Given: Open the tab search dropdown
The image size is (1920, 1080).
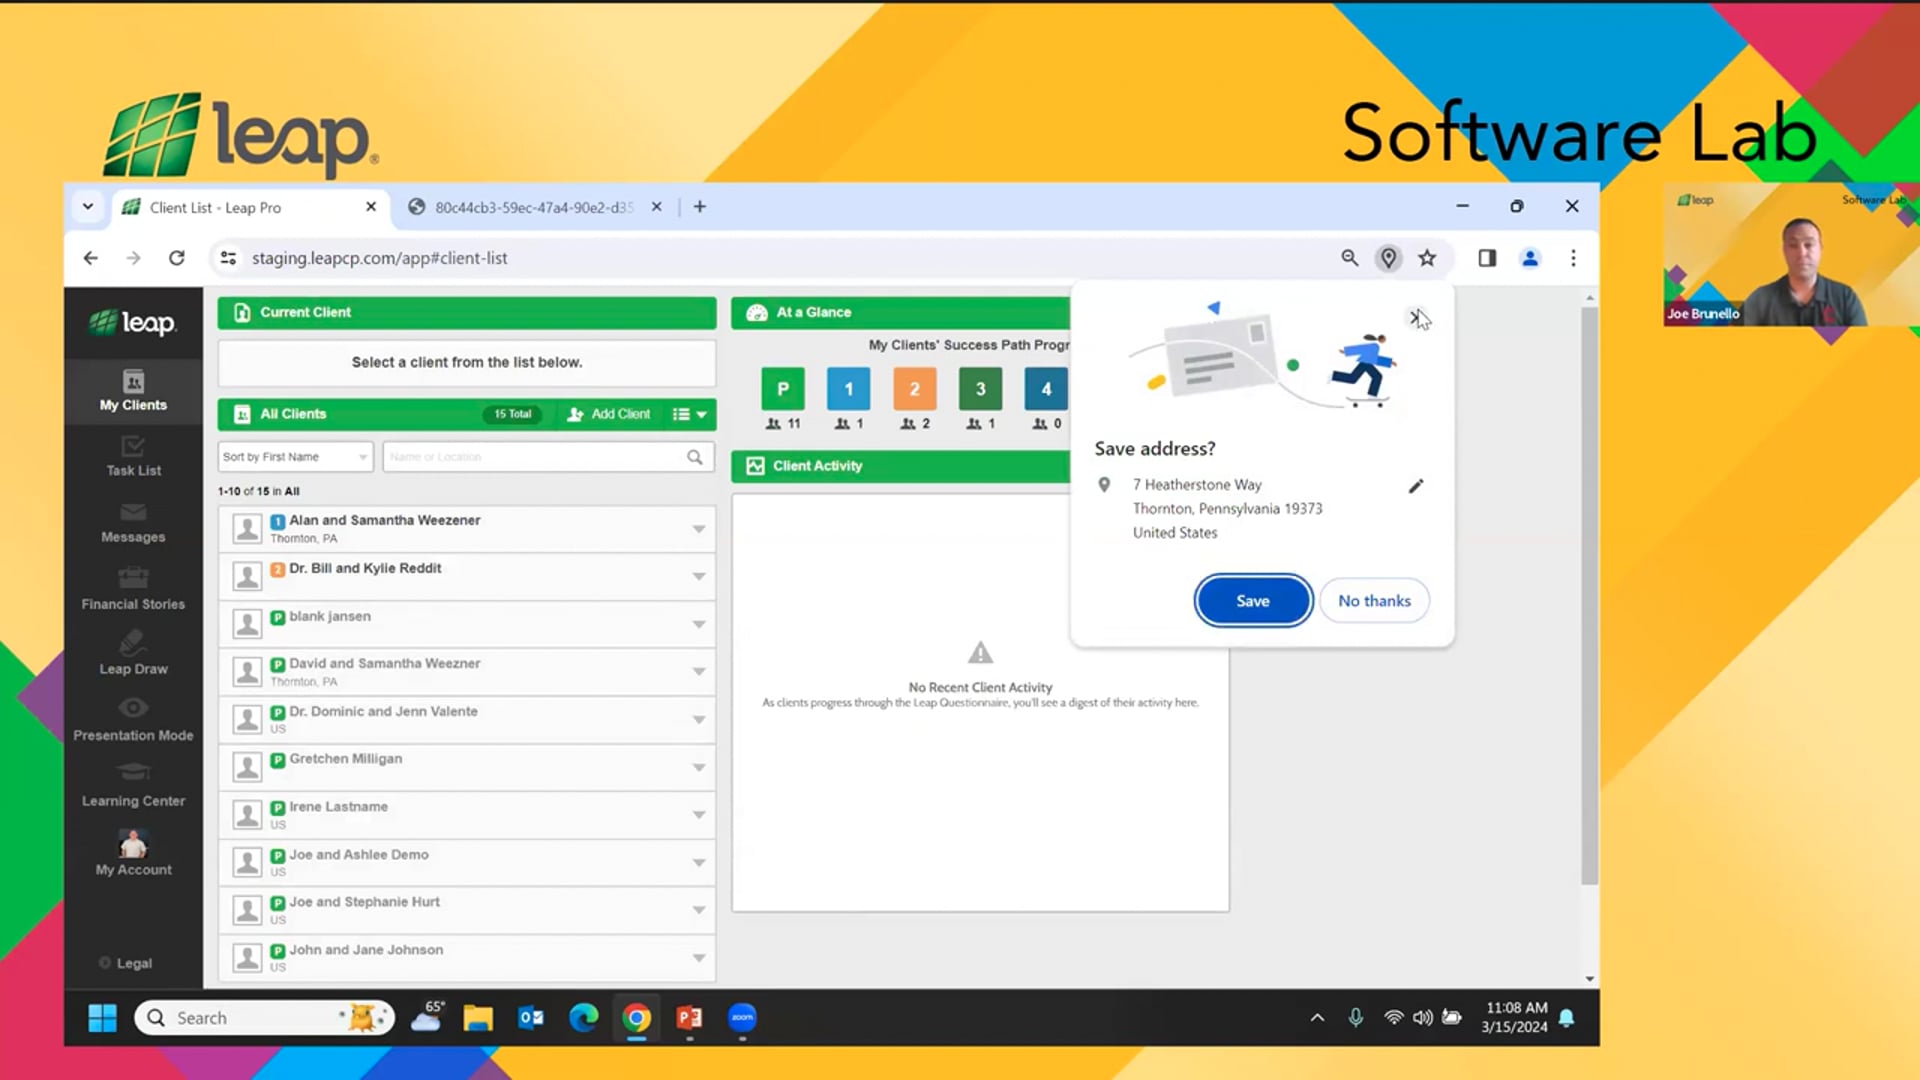Looking at the screenshot, I should (88, 207).
